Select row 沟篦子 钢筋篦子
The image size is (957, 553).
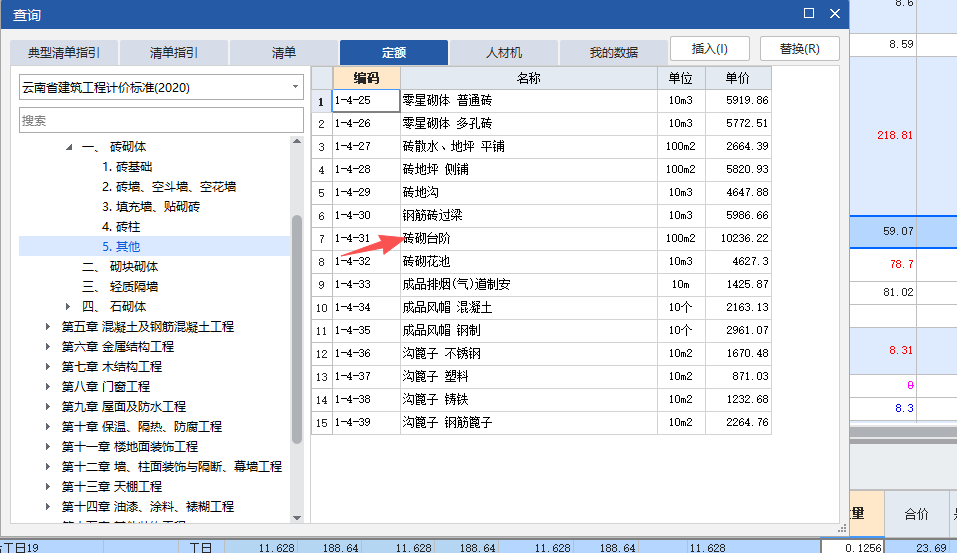click(541, 422)
